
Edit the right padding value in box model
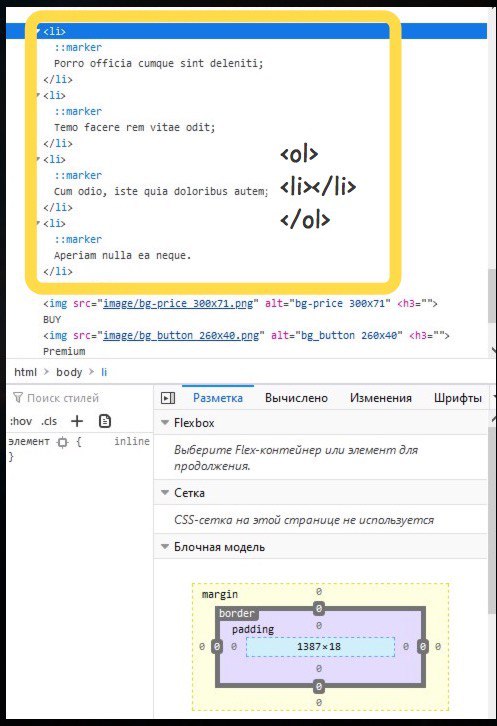point(406,646)
